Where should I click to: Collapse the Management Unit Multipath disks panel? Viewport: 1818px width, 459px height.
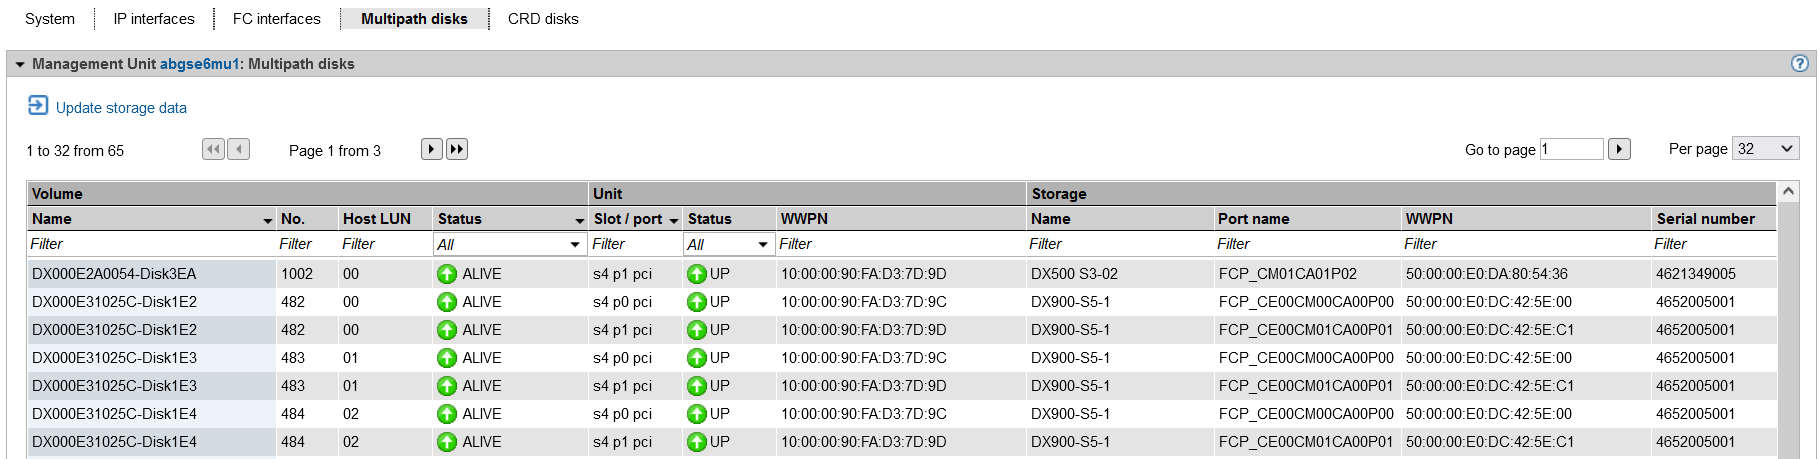point(20,64)
